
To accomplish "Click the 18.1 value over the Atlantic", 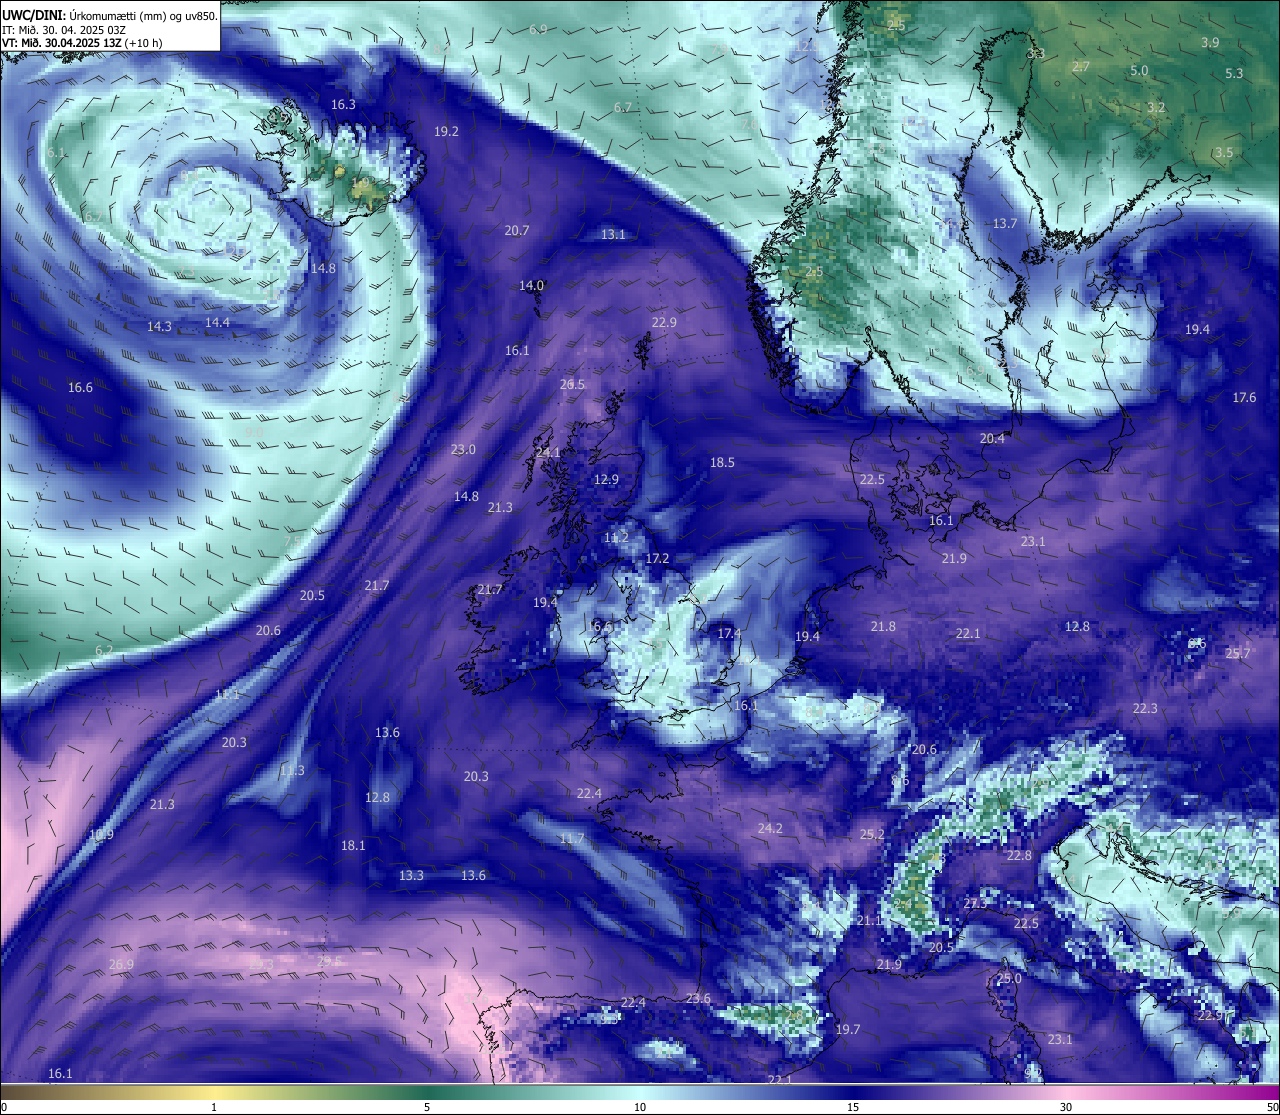I will (x=353, y=845).
